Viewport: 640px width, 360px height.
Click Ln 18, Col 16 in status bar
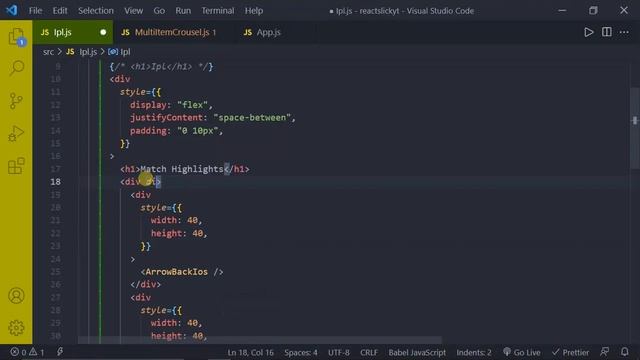coord(251,352)
